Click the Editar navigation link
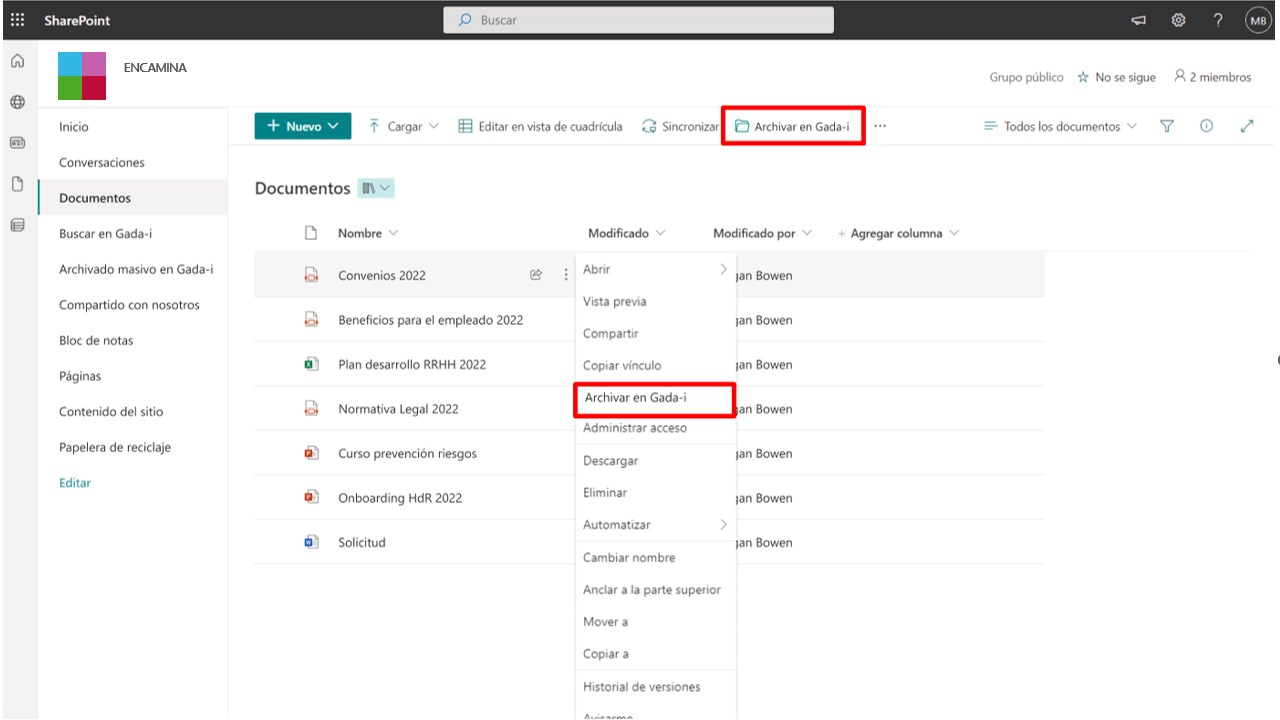The image size is (1280, 720). [x=75, y=483]
